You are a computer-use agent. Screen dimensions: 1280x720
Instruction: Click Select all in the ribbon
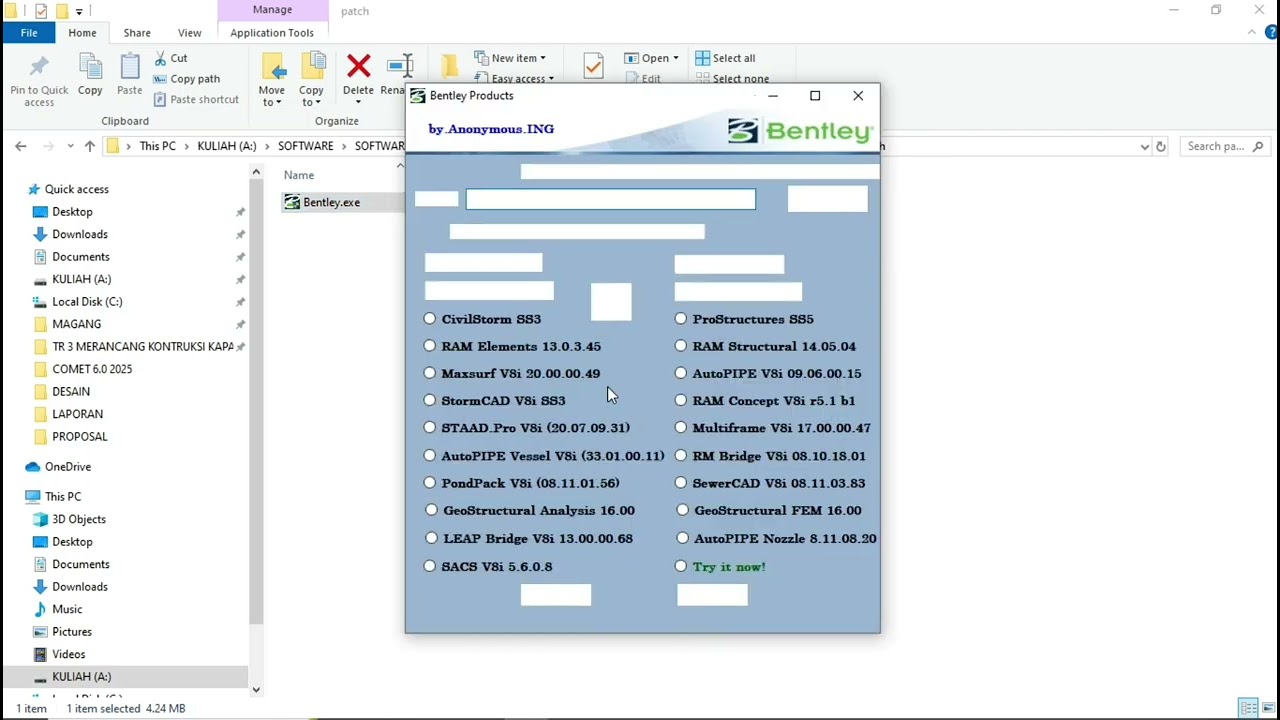[x=725, y=58]
